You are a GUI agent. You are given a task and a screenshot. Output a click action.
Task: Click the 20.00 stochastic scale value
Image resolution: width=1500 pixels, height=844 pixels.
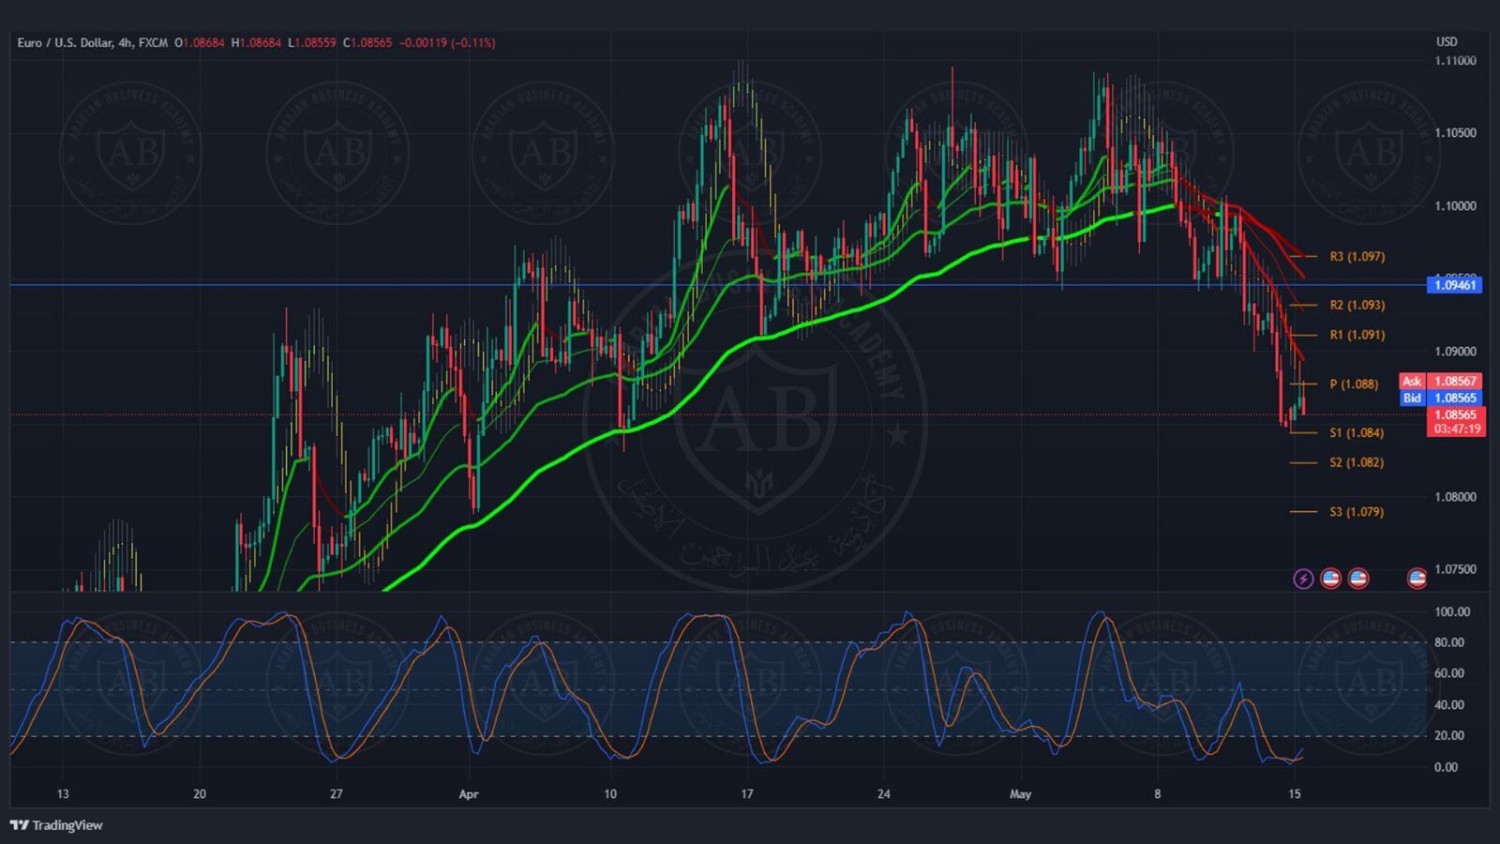click(1449, 736)
